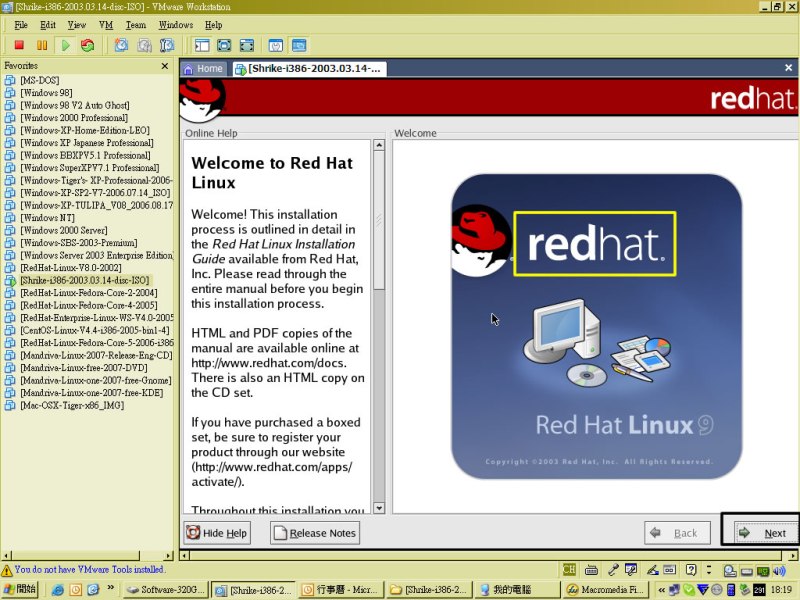Viewport: 800px width, 600px height.
Task: Select the Shrike-i386-2003.03.14 tab
Action: point(310,68)
